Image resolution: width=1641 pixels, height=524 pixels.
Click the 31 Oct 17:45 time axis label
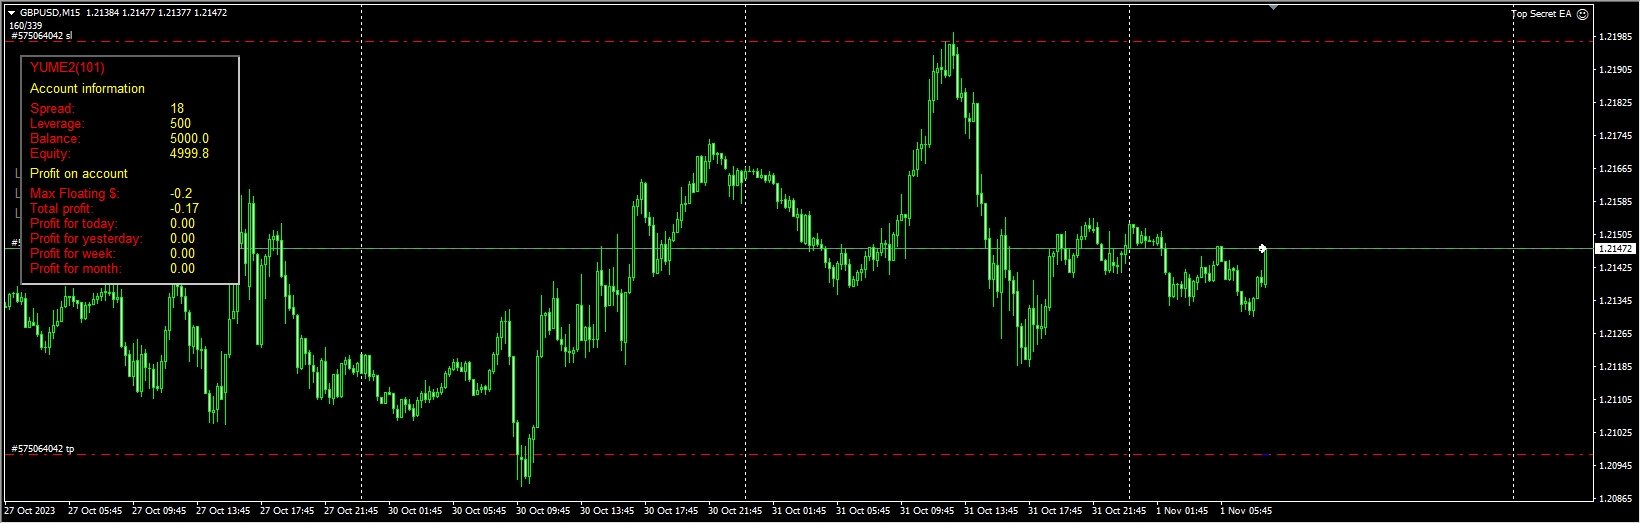[x=1055, y=511]
